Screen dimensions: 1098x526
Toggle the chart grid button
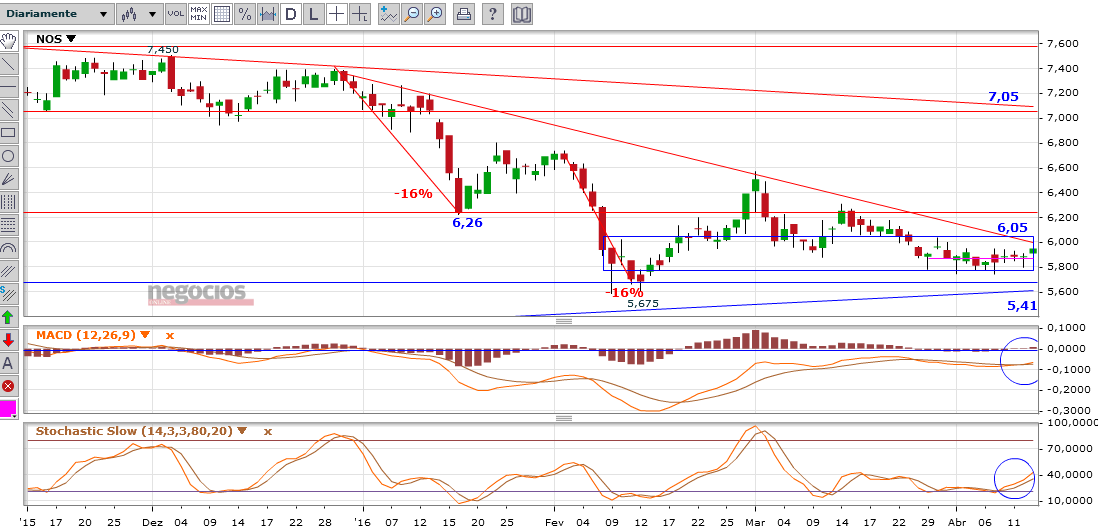222,13
